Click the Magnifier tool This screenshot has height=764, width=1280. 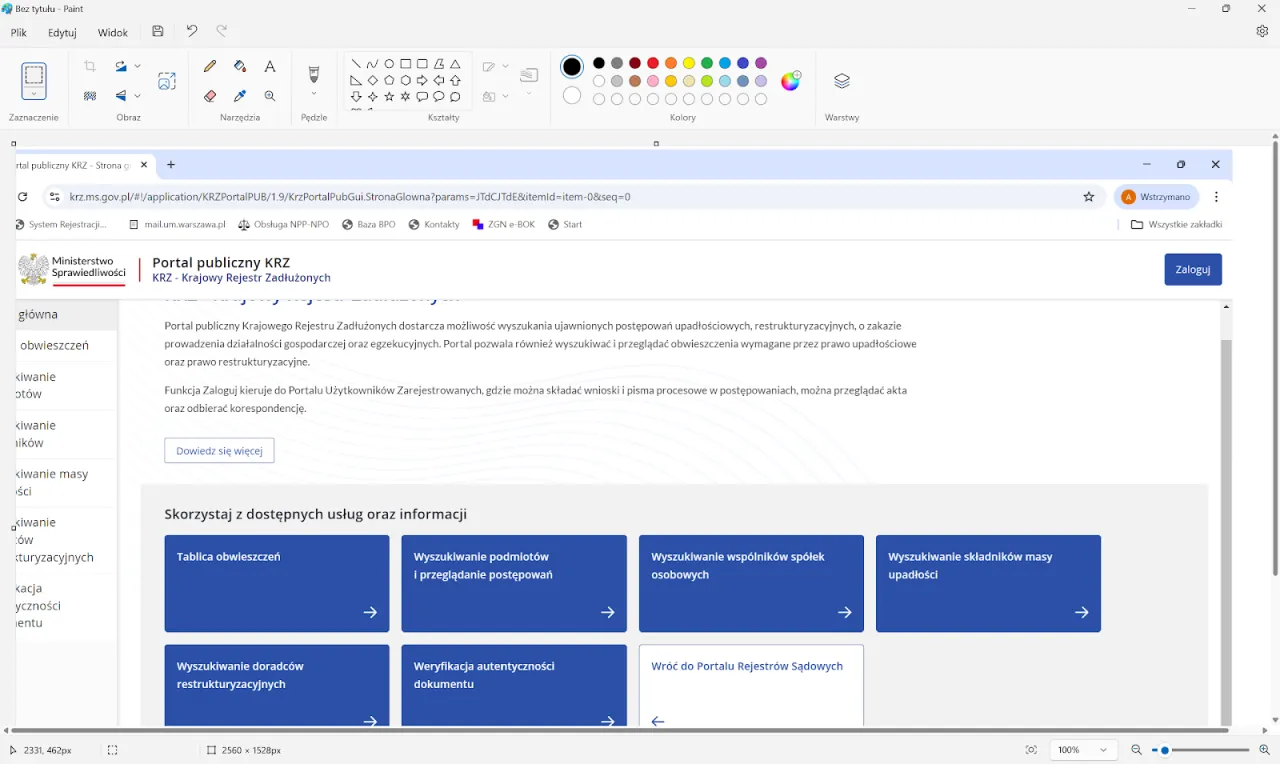(270, 96)
